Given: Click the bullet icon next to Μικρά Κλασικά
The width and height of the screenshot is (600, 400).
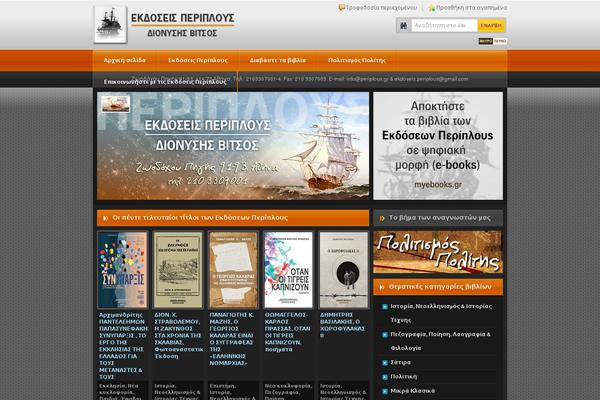Looking at the screenshot, I should point(385,391).
